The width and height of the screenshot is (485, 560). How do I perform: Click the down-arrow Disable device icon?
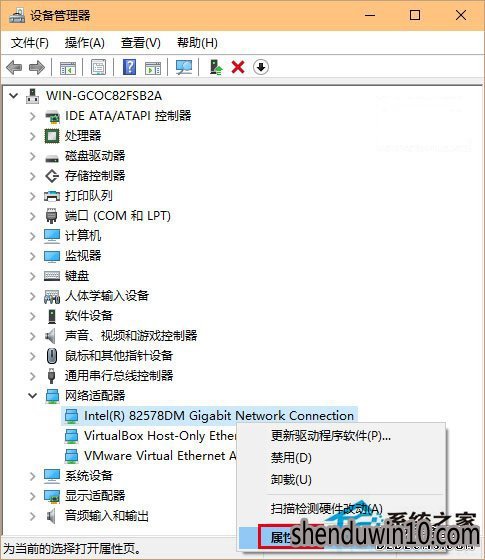pos(261,67)
